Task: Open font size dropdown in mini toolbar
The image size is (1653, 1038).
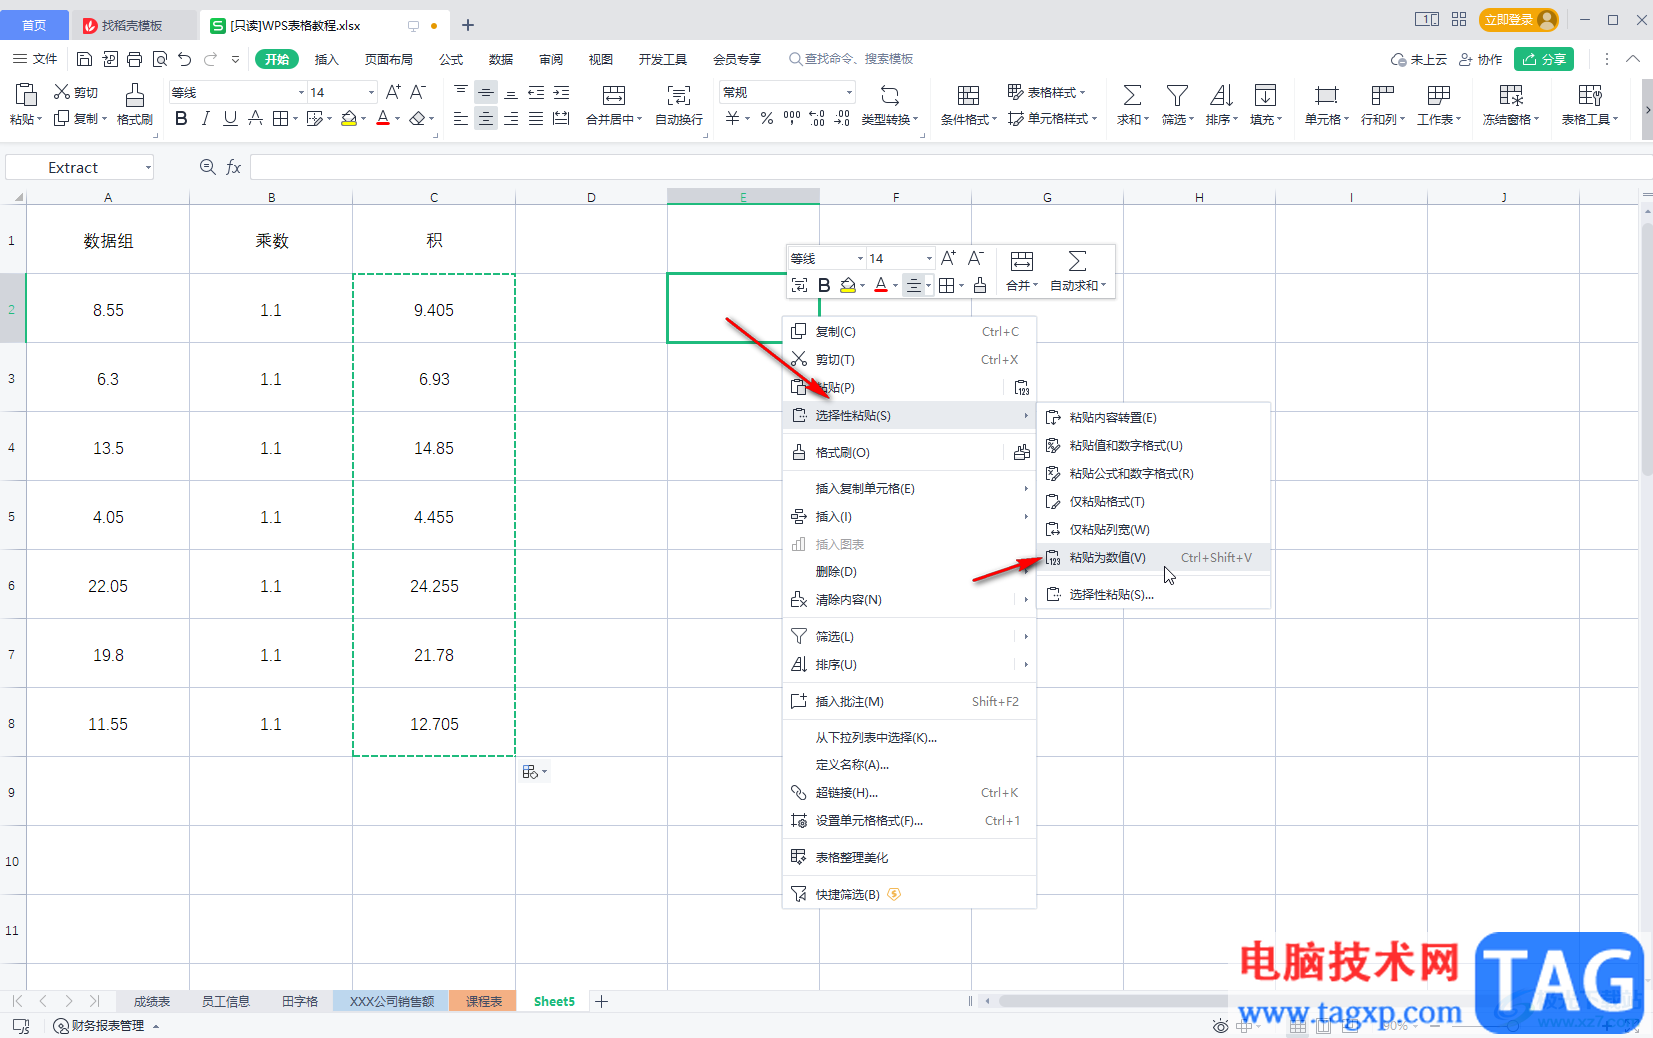Action: click(x=929, y=258)
